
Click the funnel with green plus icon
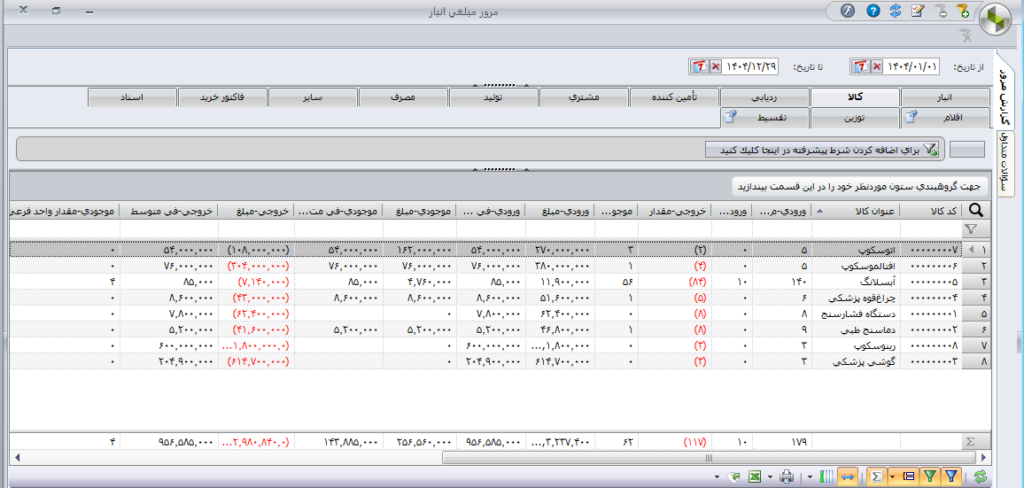[963, 10]
